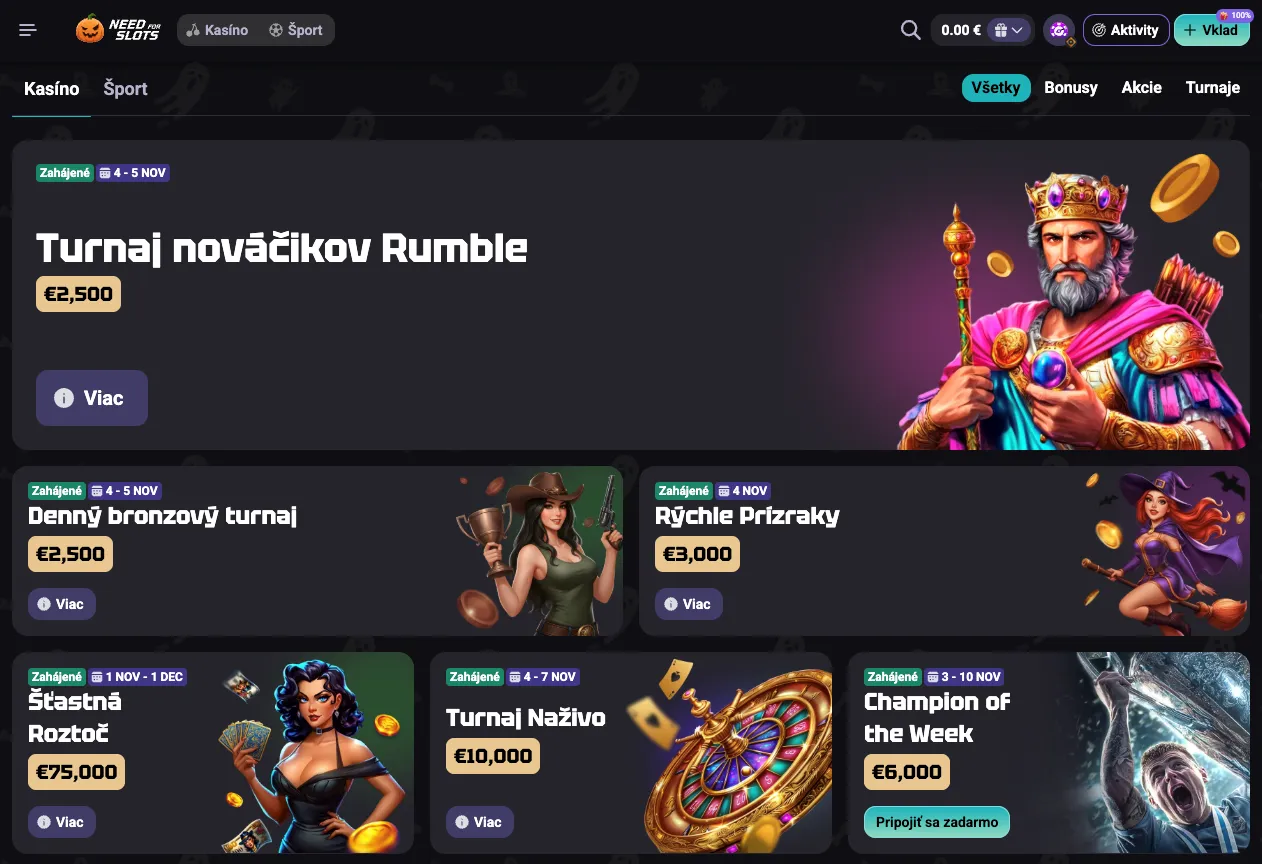Screen dimensions: 1262x864
Task: Filter promotions by Bonusy
Action: pyautogui.click(x=1071, y=88)
